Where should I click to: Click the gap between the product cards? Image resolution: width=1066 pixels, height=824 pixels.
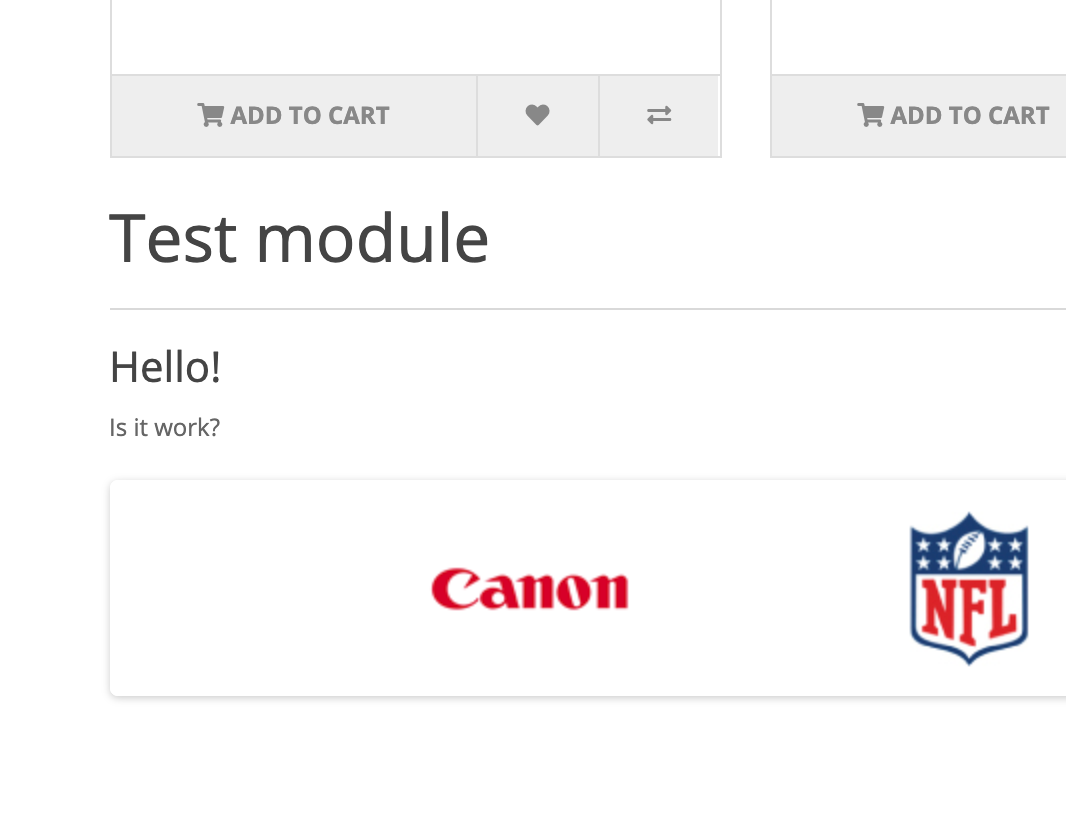tap(746, 78)
